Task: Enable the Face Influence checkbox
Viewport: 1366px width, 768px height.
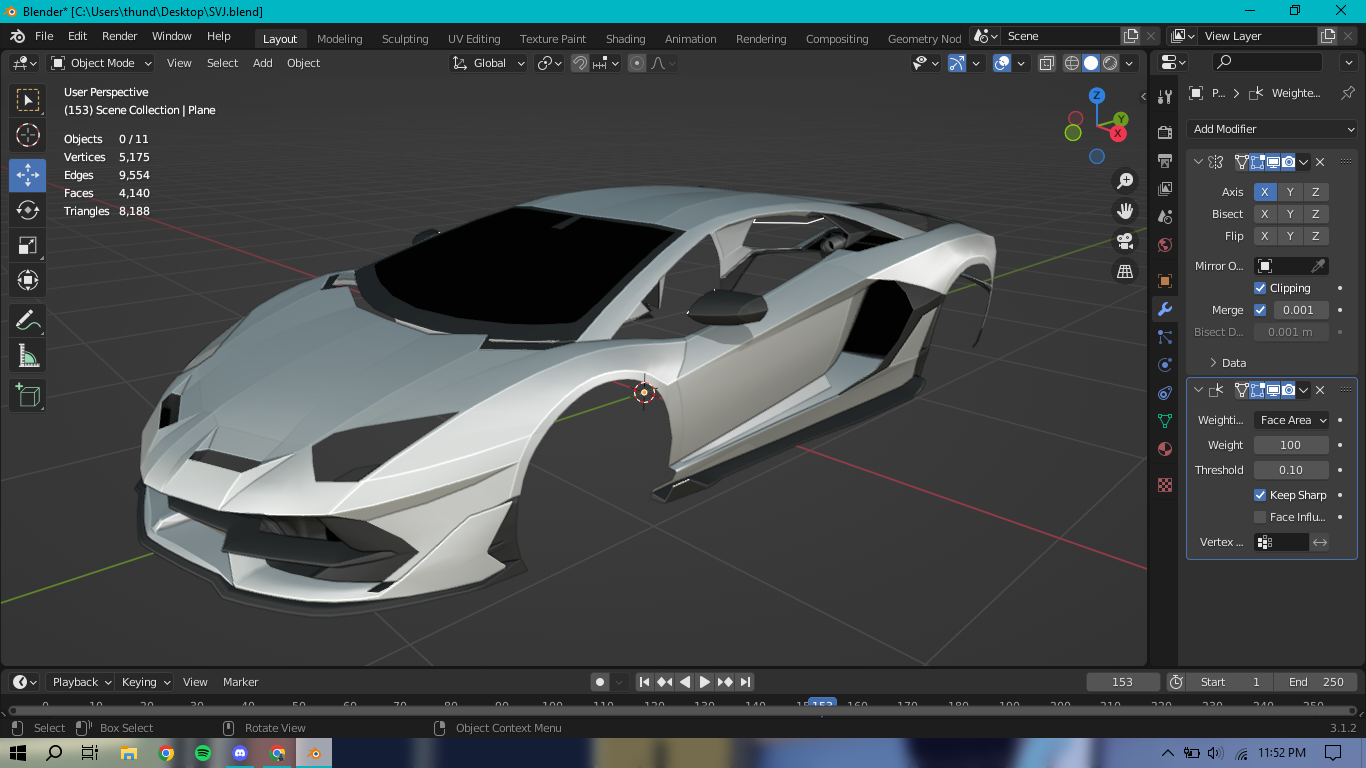Action: (x=1260, y=517)
